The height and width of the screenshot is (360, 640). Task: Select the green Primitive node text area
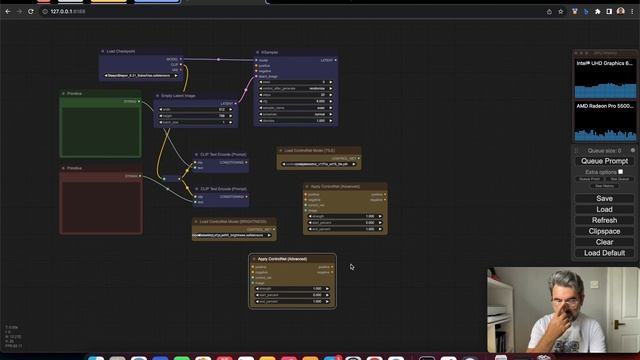100,131
